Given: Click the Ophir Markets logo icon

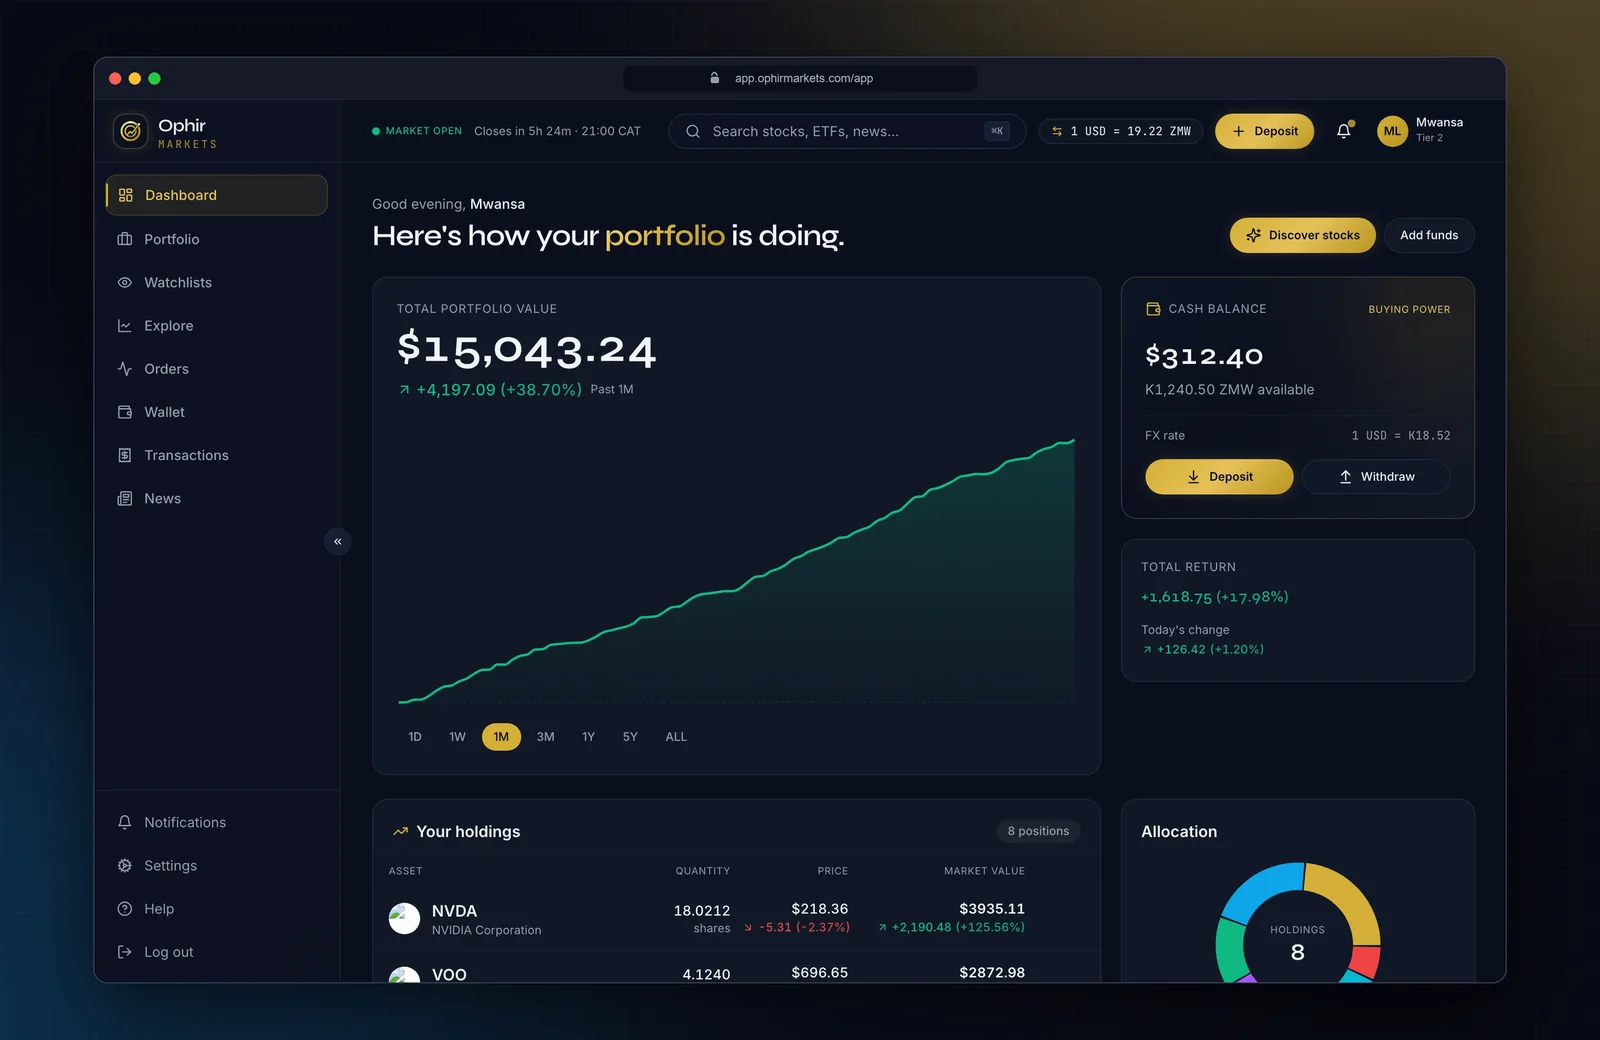Looking at the screenshot, I should 130,131.
